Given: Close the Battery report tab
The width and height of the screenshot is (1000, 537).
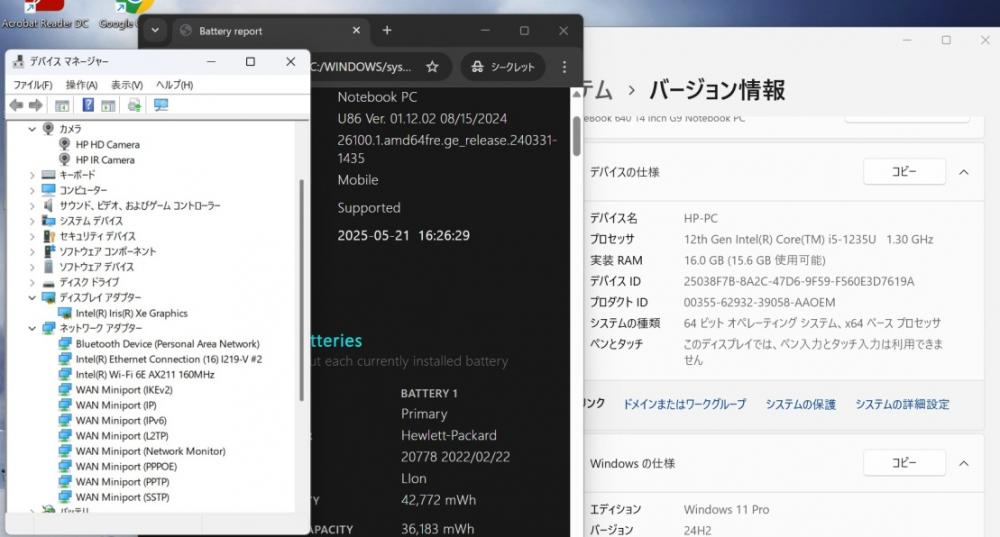Looking at the screenshot, I should (356, 31).
